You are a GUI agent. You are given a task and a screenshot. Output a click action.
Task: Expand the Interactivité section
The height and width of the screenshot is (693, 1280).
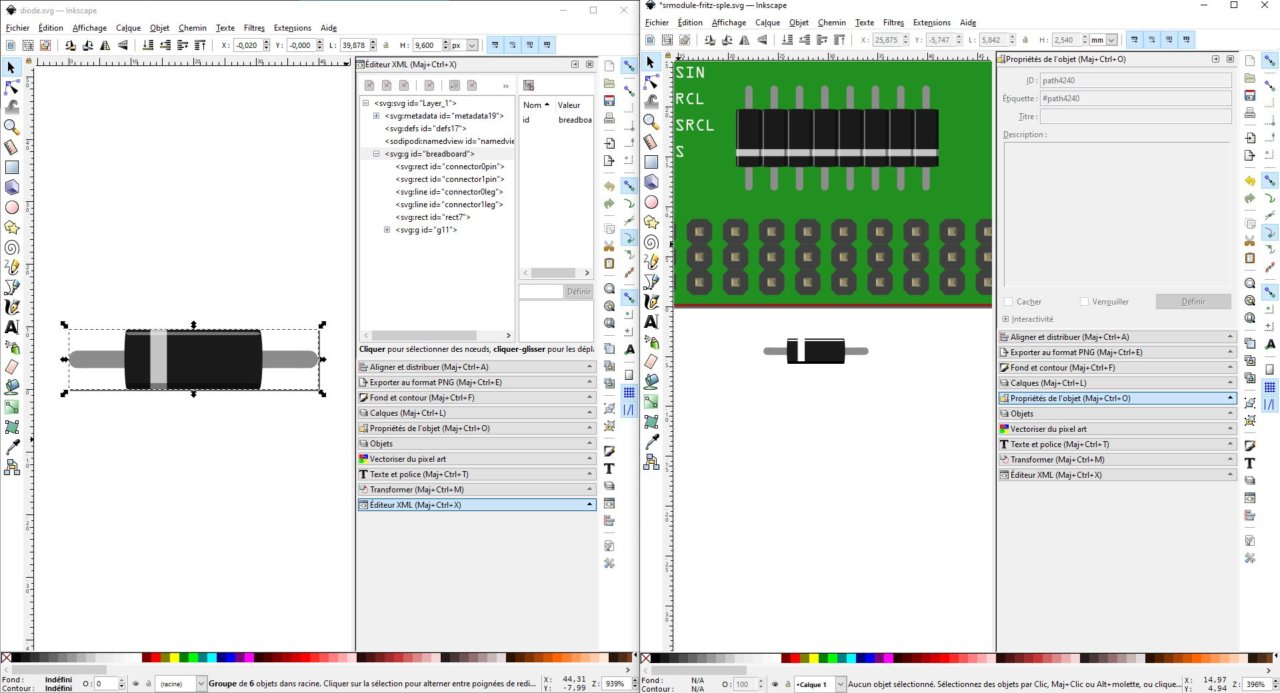[x=1005, y=319]
